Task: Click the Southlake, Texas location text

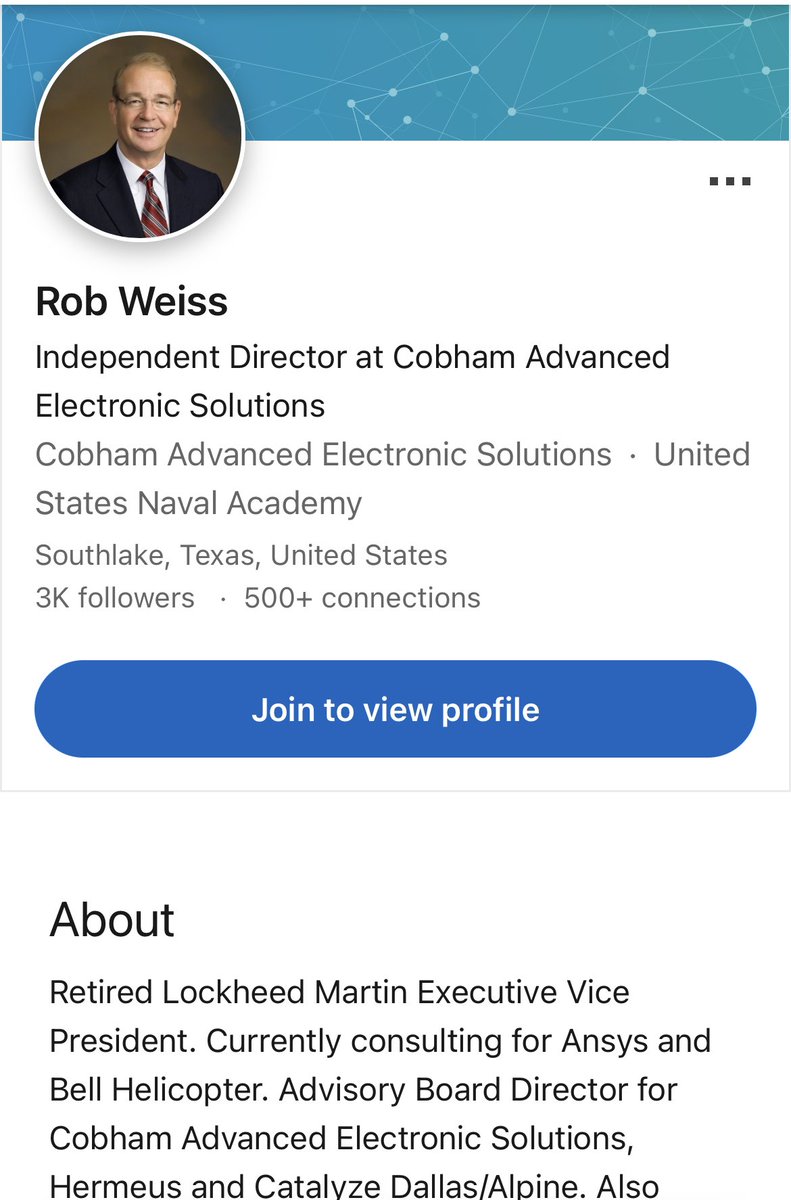Action: pyautogui.click(x=241, y=555)
